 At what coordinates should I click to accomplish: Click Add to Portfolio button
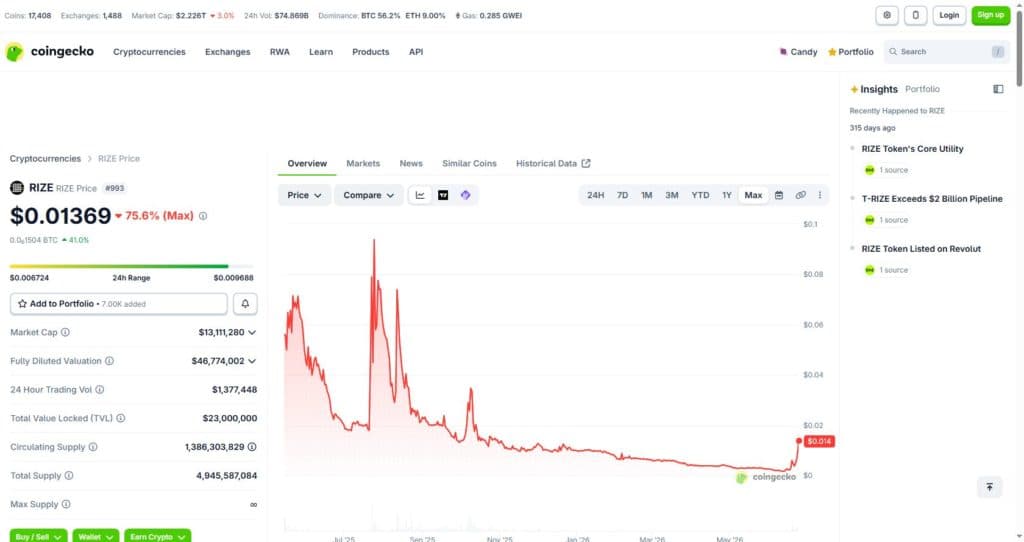[x=119, y=304]
